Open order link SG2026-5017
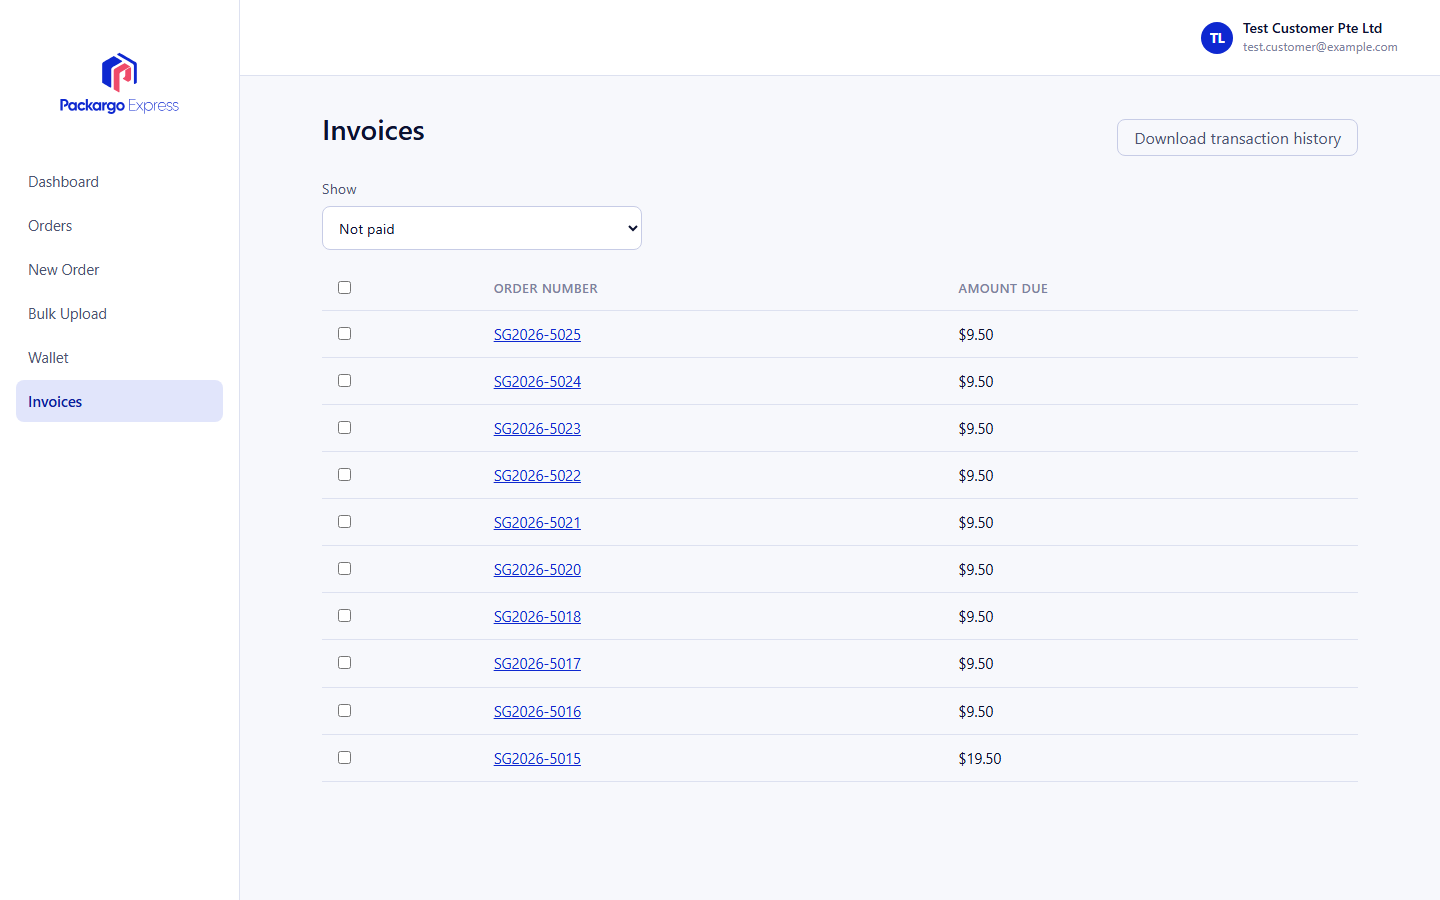 (537, 664)
